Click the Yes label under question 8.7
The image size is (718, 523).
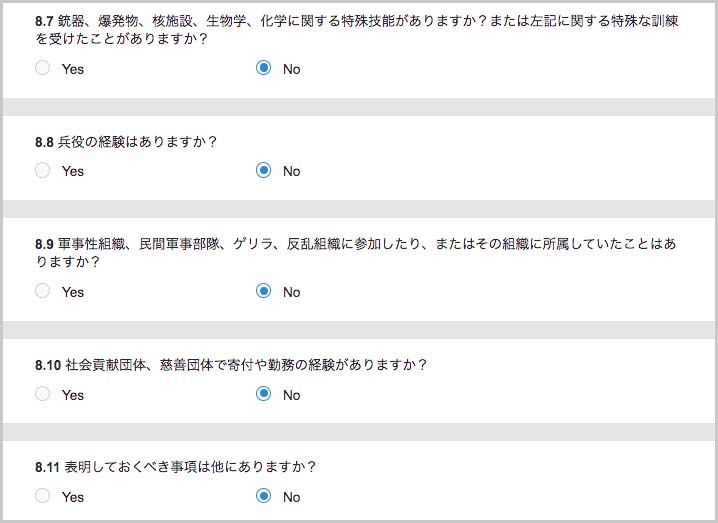pyautogui.click(x=73, y=69)
